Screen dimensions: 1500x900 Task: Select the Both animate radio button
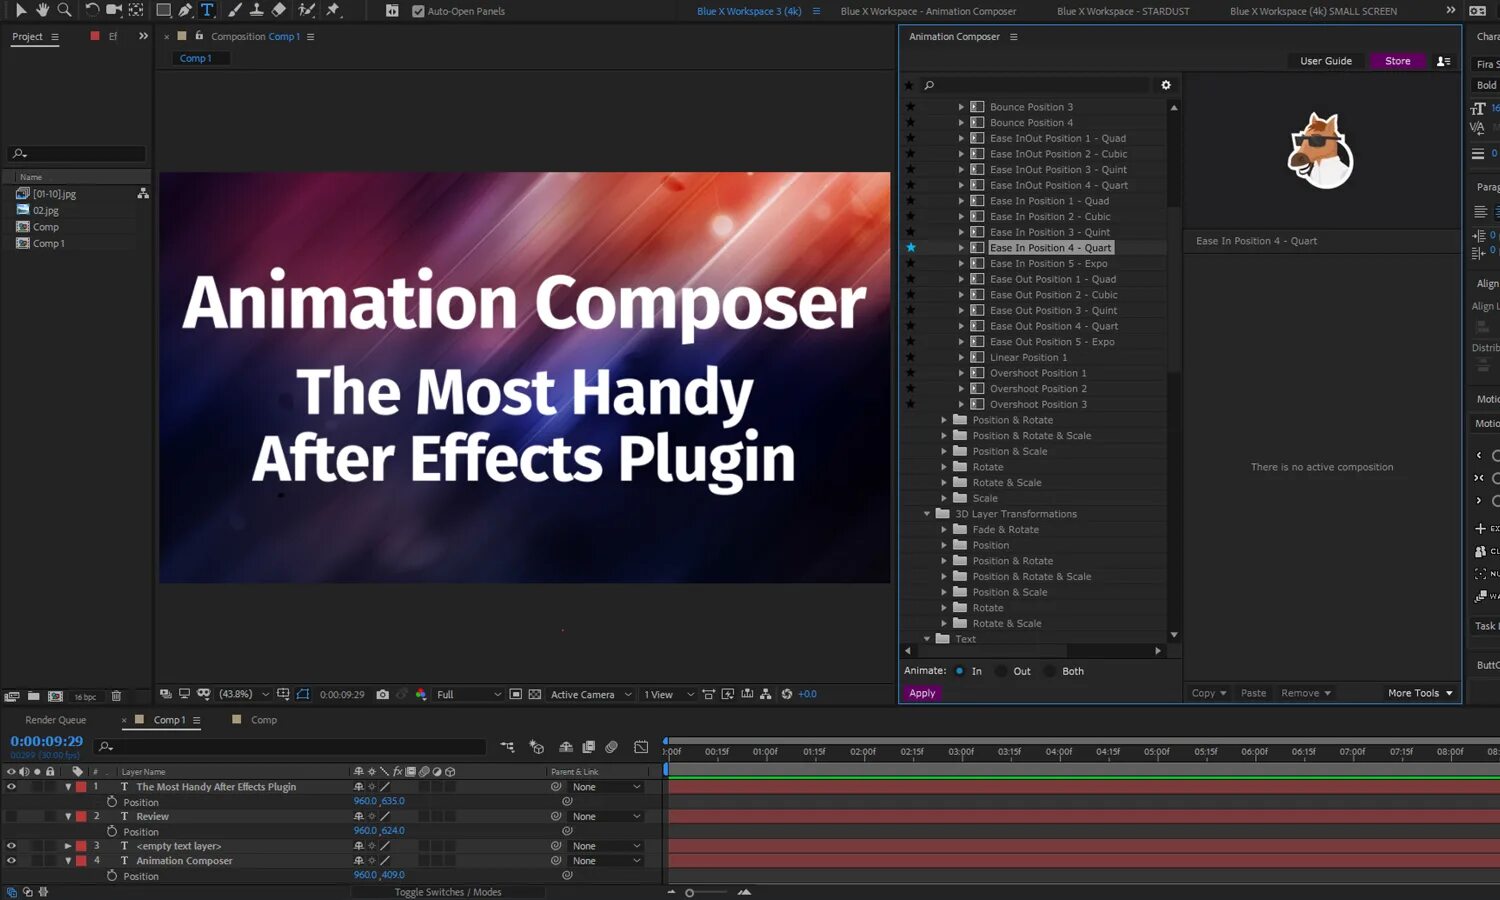pos(1049,671)
